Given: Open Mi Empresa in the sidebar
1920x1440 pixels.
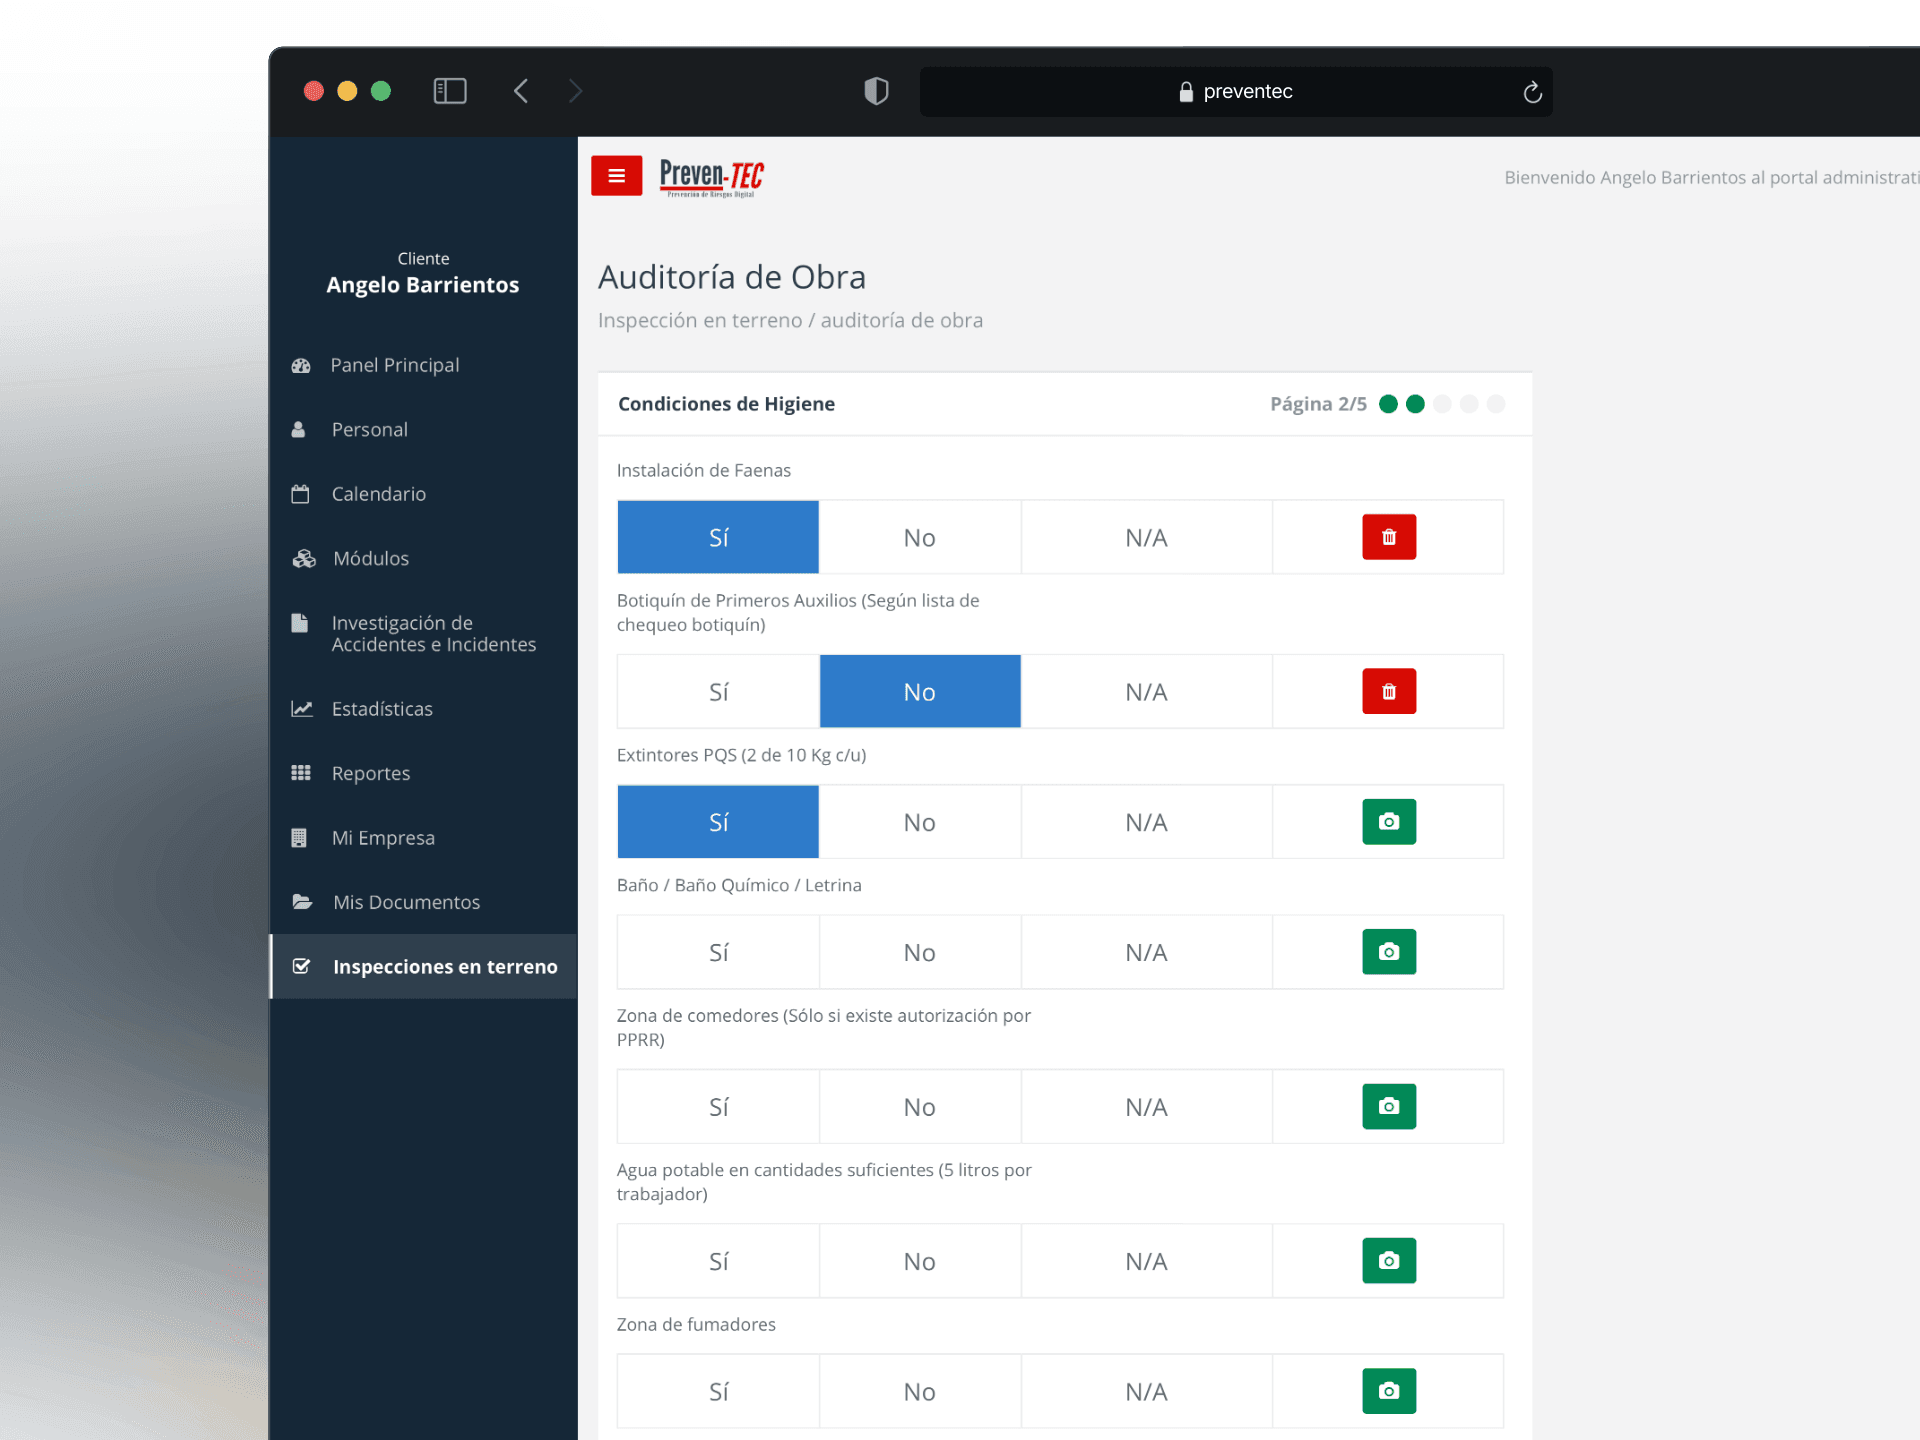Looking at the screenshot, I should tap(423, 838).
